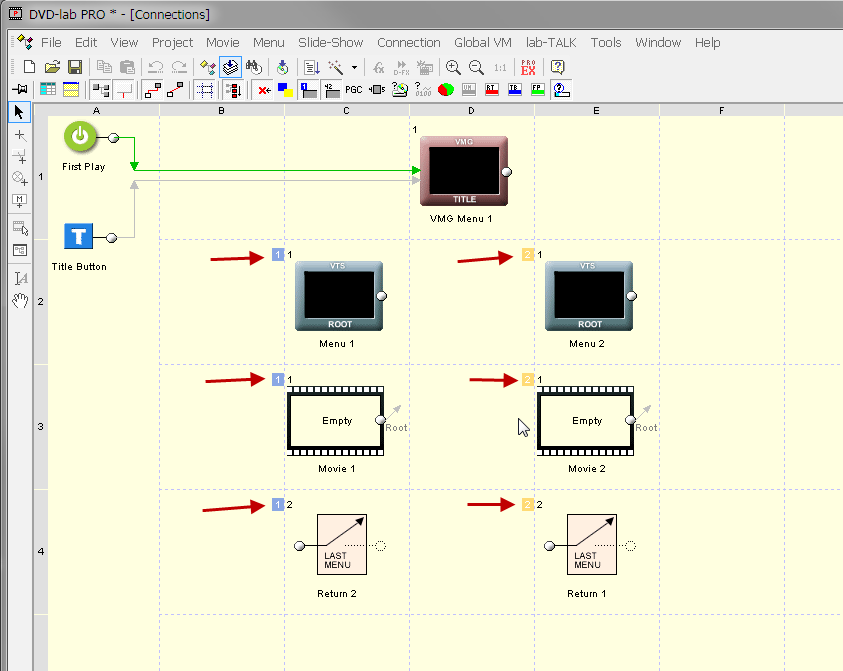Toggle the TB blue button links icon

[x=515, y=90]
